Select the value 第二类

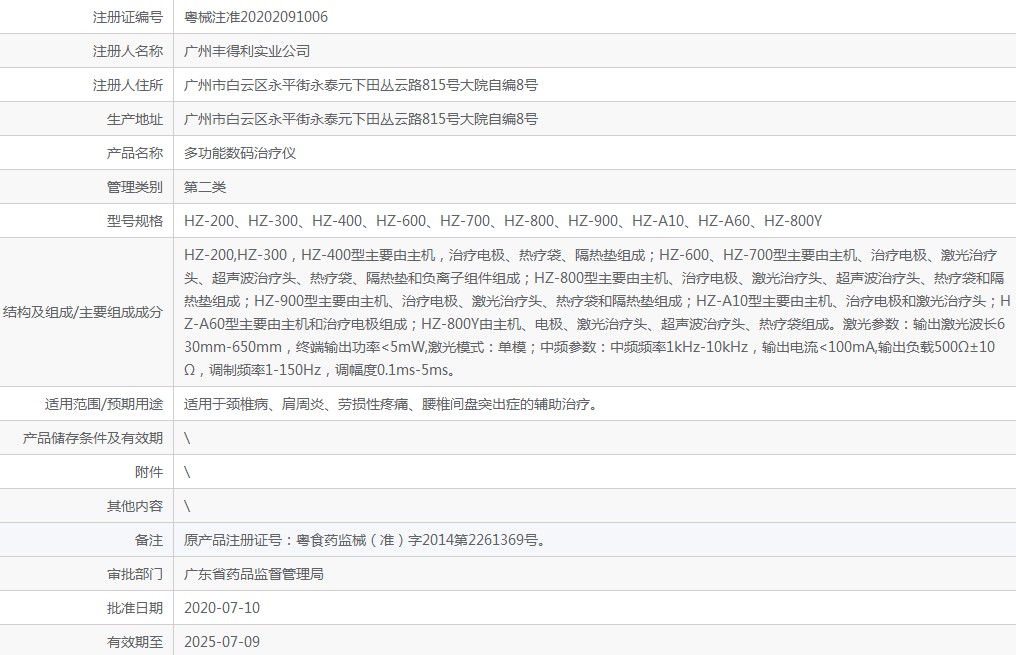205,187
